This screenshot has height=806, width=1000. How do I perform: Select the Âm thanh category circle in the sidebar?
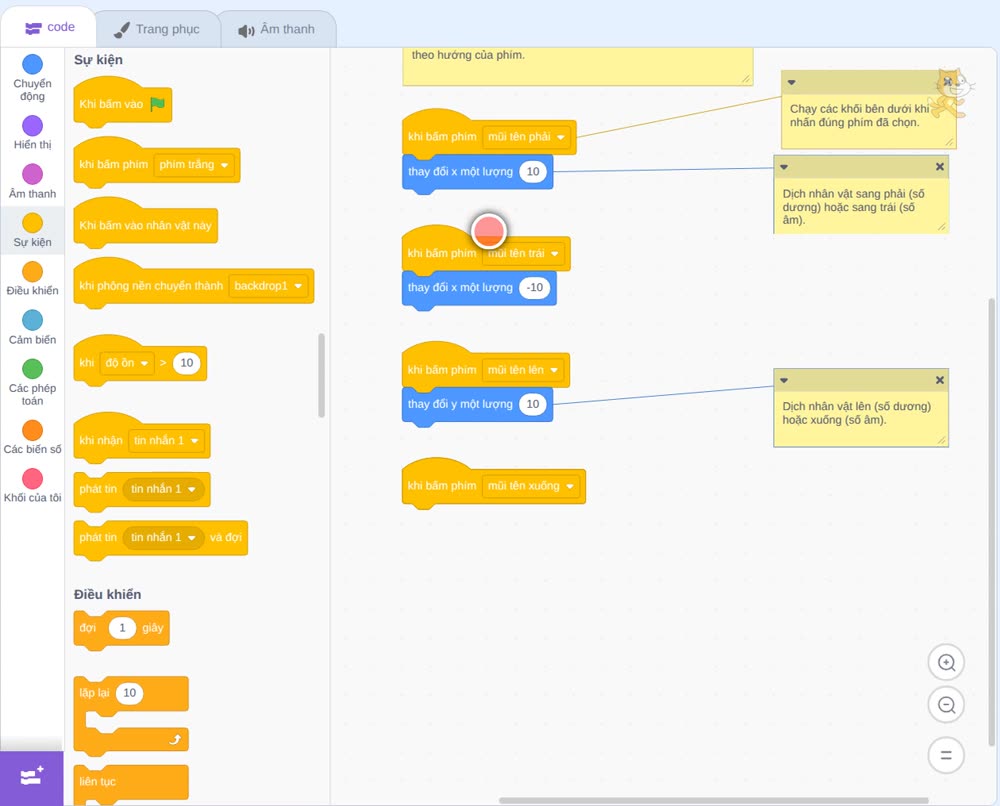33,174
